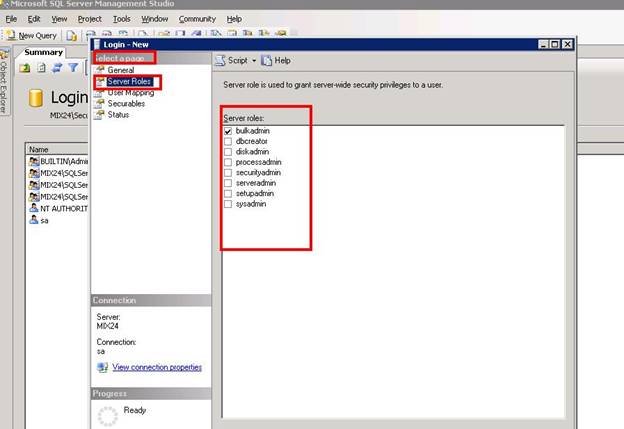The height and width of the screenshot is (429, 624).
Task: Open the Edit menu
Action: 34,19
